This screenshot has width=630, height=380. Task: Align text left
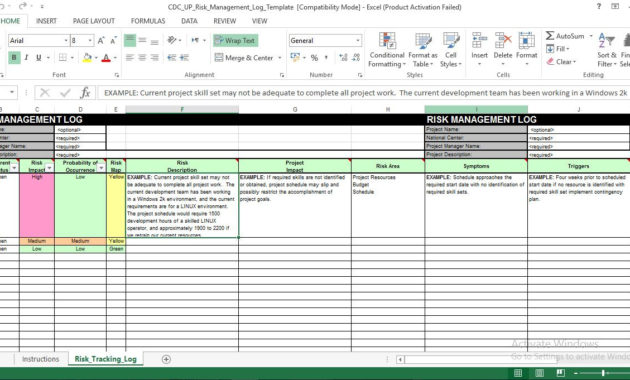click(x=130, y=57)
